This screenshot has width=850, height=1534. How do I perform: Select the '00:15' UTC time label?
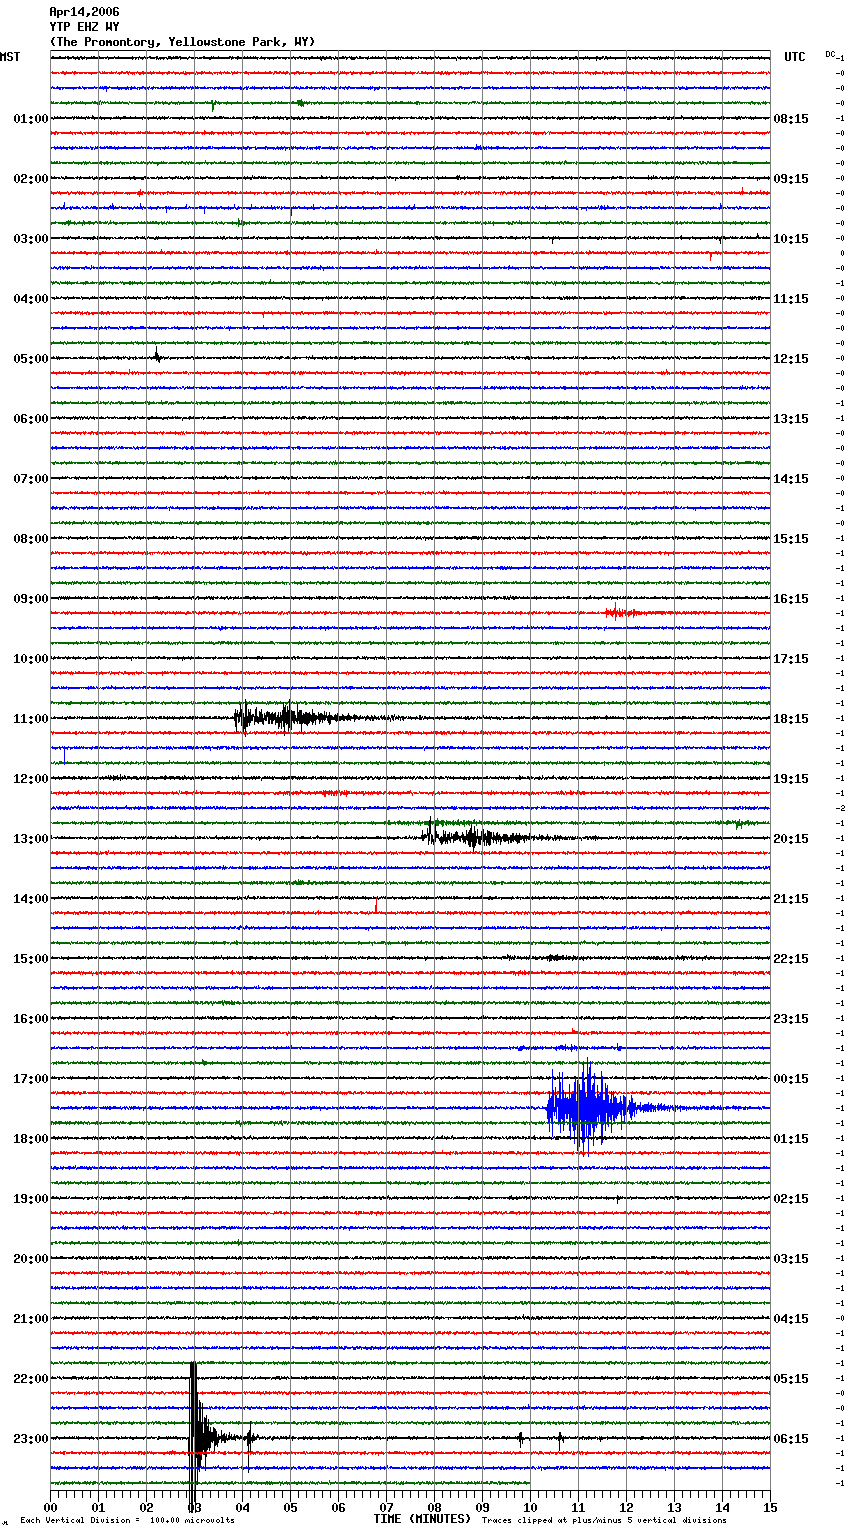(791, 1079)
